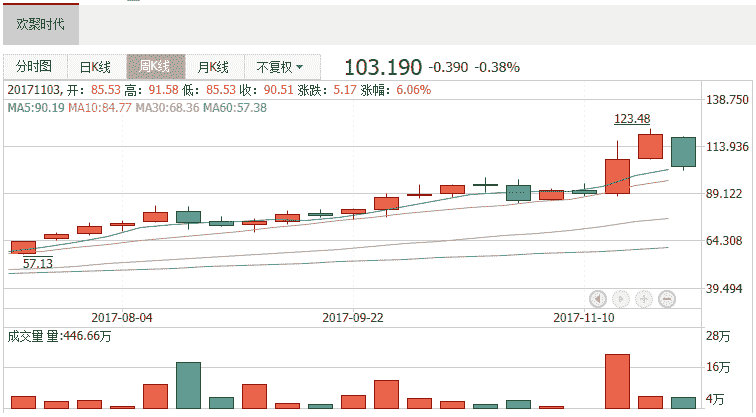Click the 收: 90.51 close readout

[267, 90]
